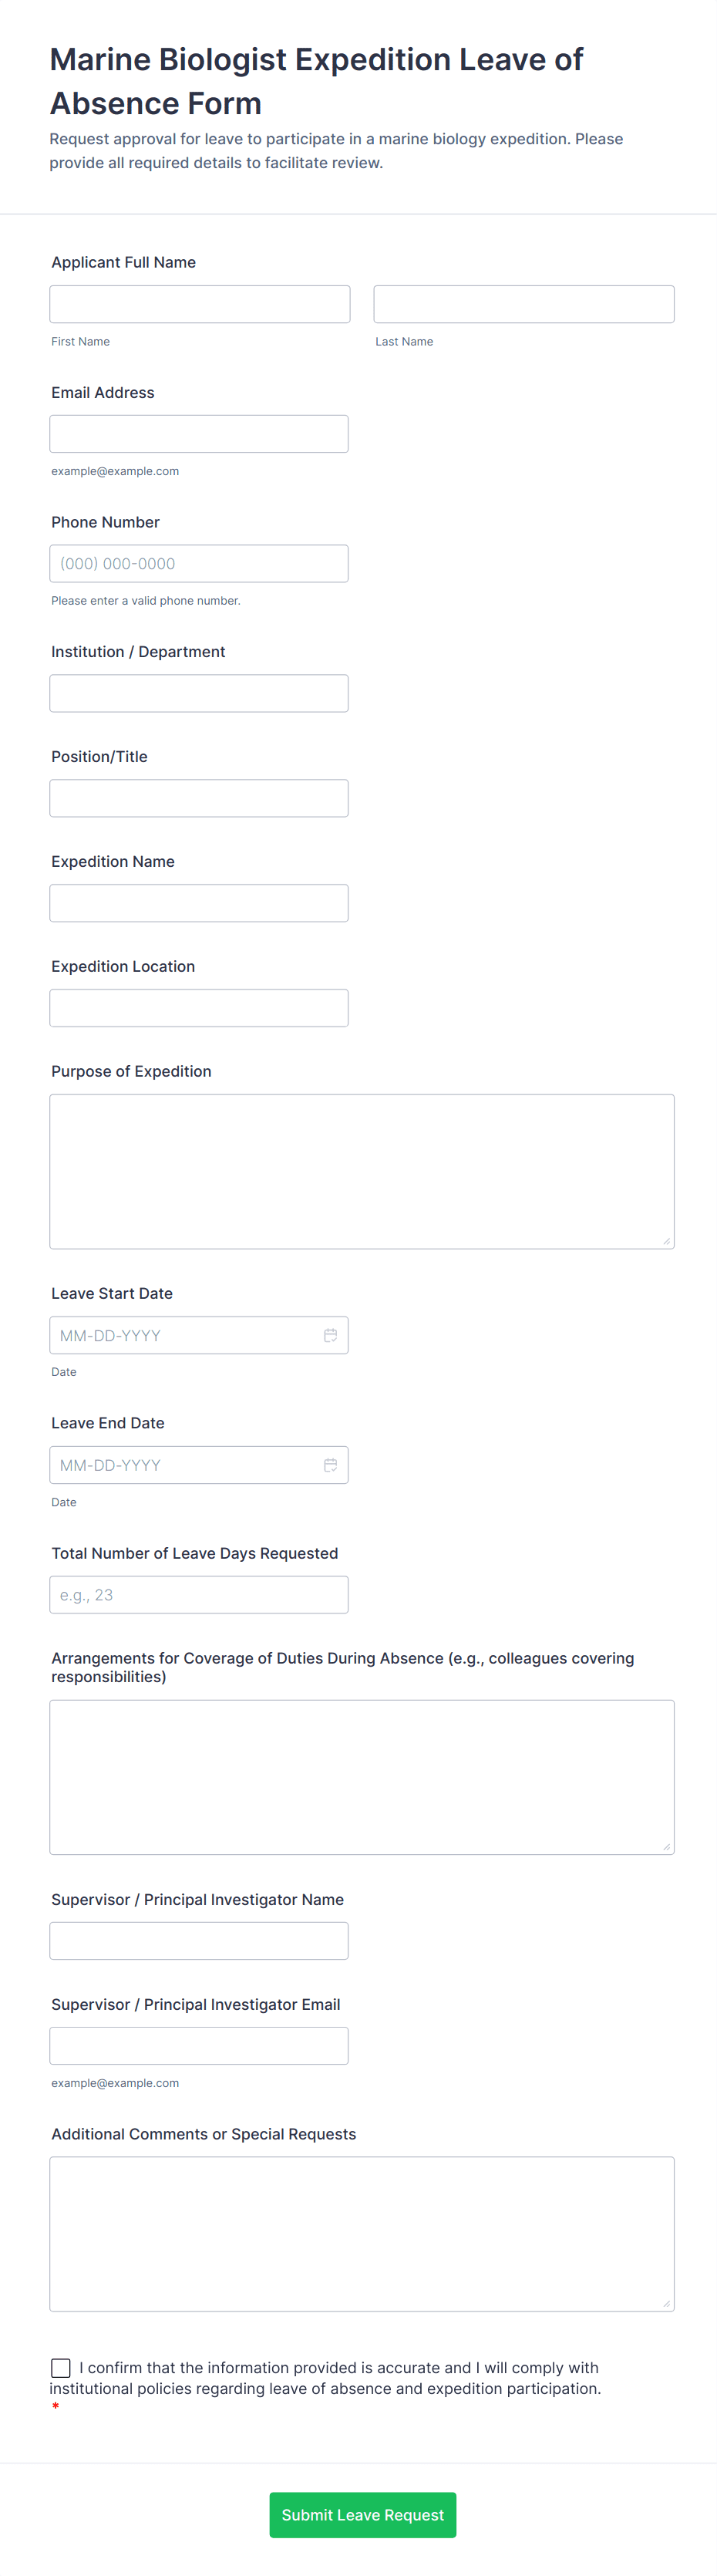Select the Institution / Department field
Viewport: 717px width, 2576px height.
[x=199, y=693]
